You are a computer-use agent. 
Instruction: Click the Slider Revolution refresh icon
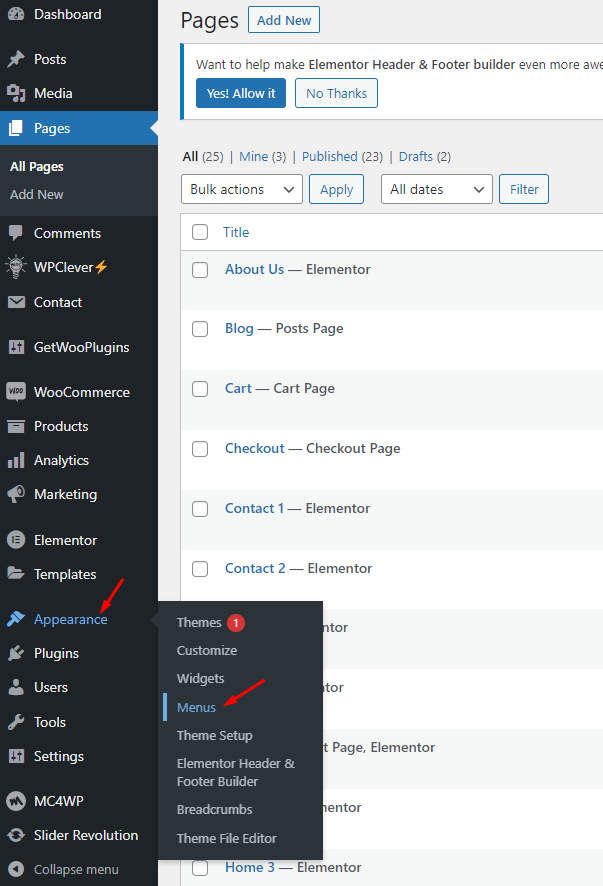(x=16, y=835)
